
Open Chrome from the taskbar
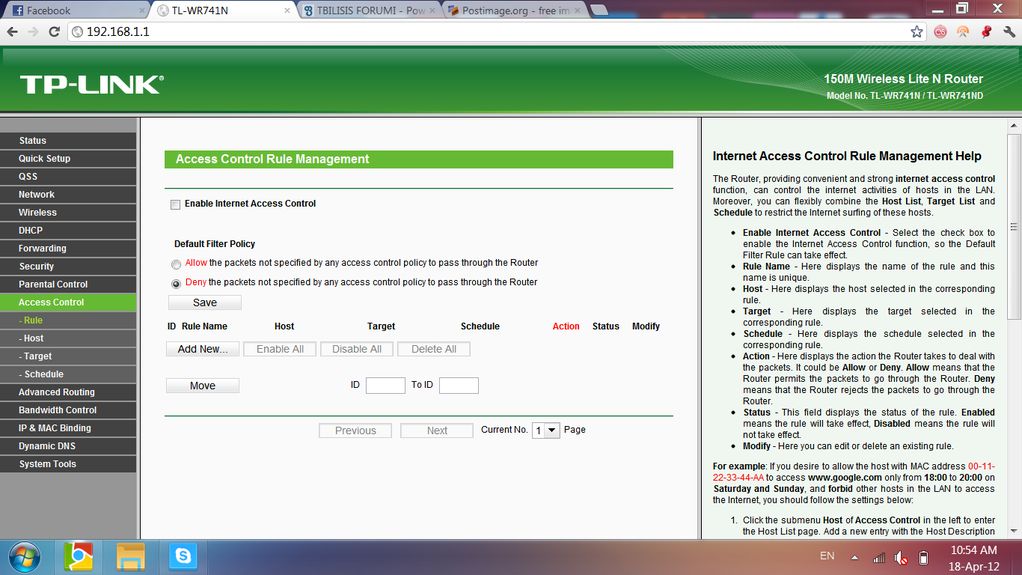point(78,557)
